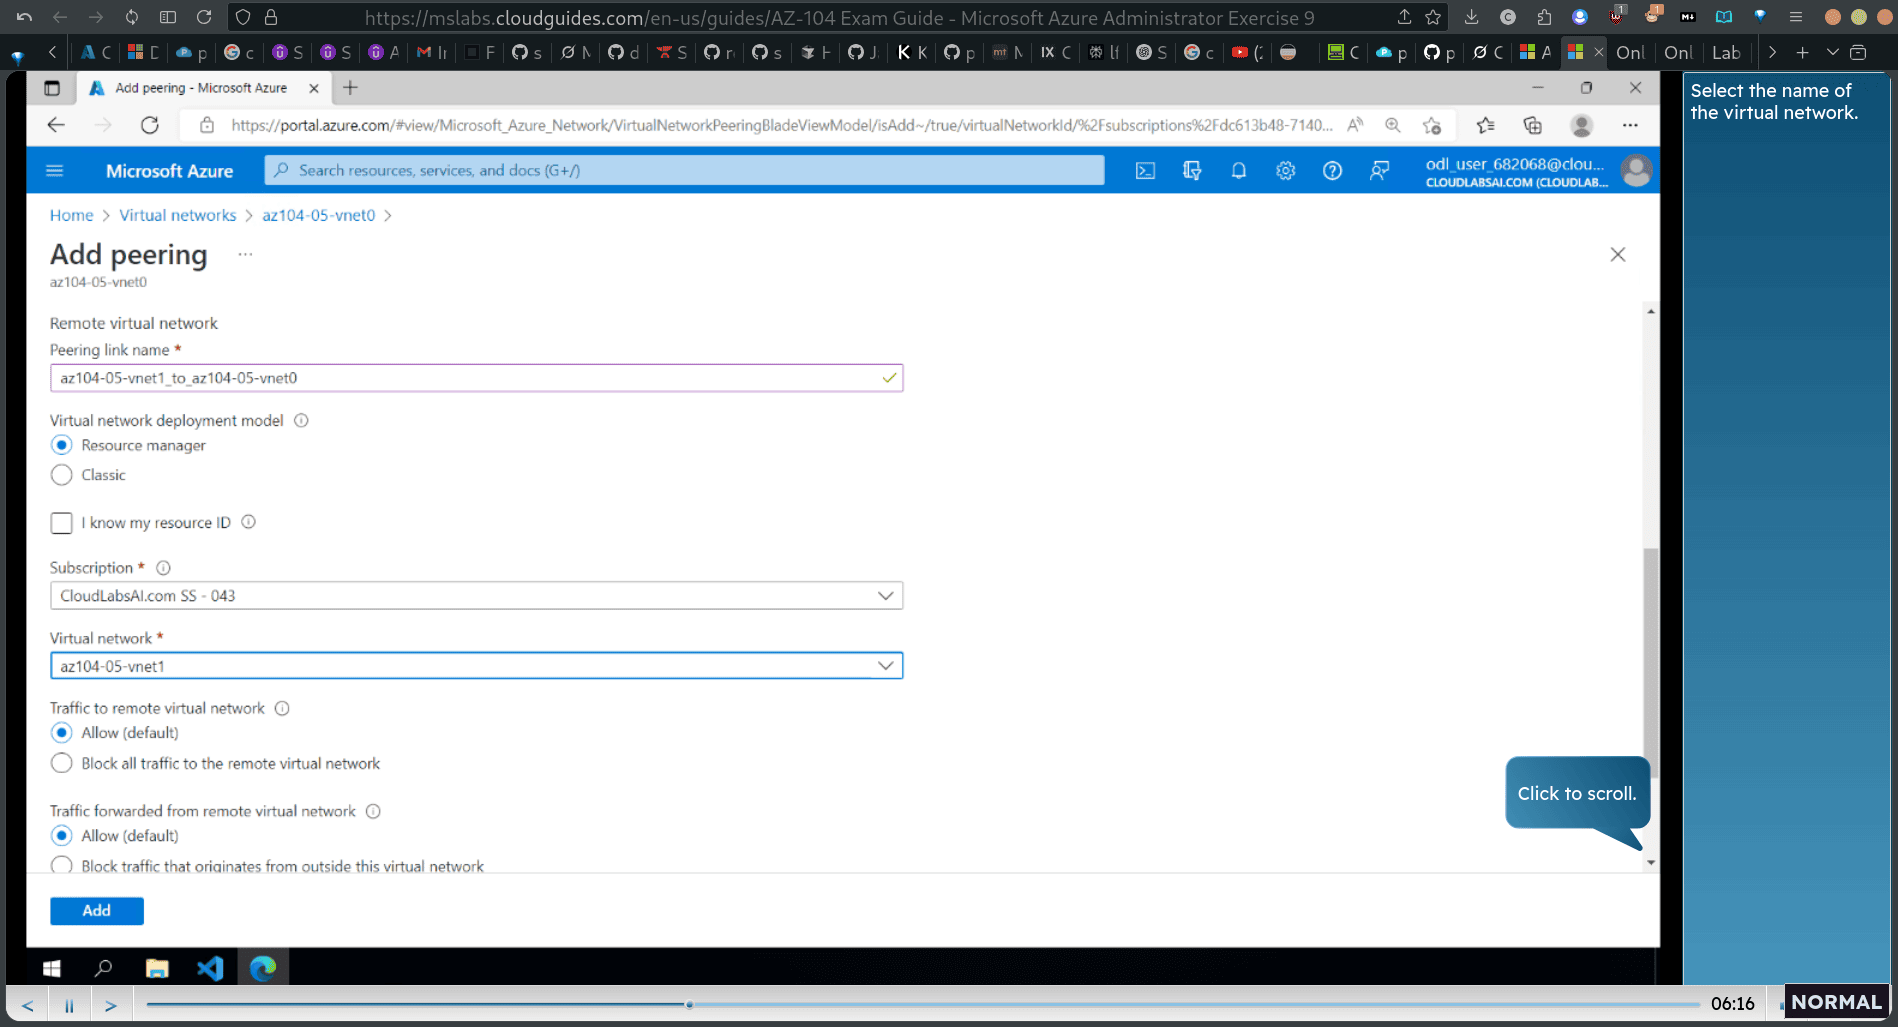Switch to the Lab browser tab
Viewport: 1898px width, 1027px height.
click(1726, 53)
